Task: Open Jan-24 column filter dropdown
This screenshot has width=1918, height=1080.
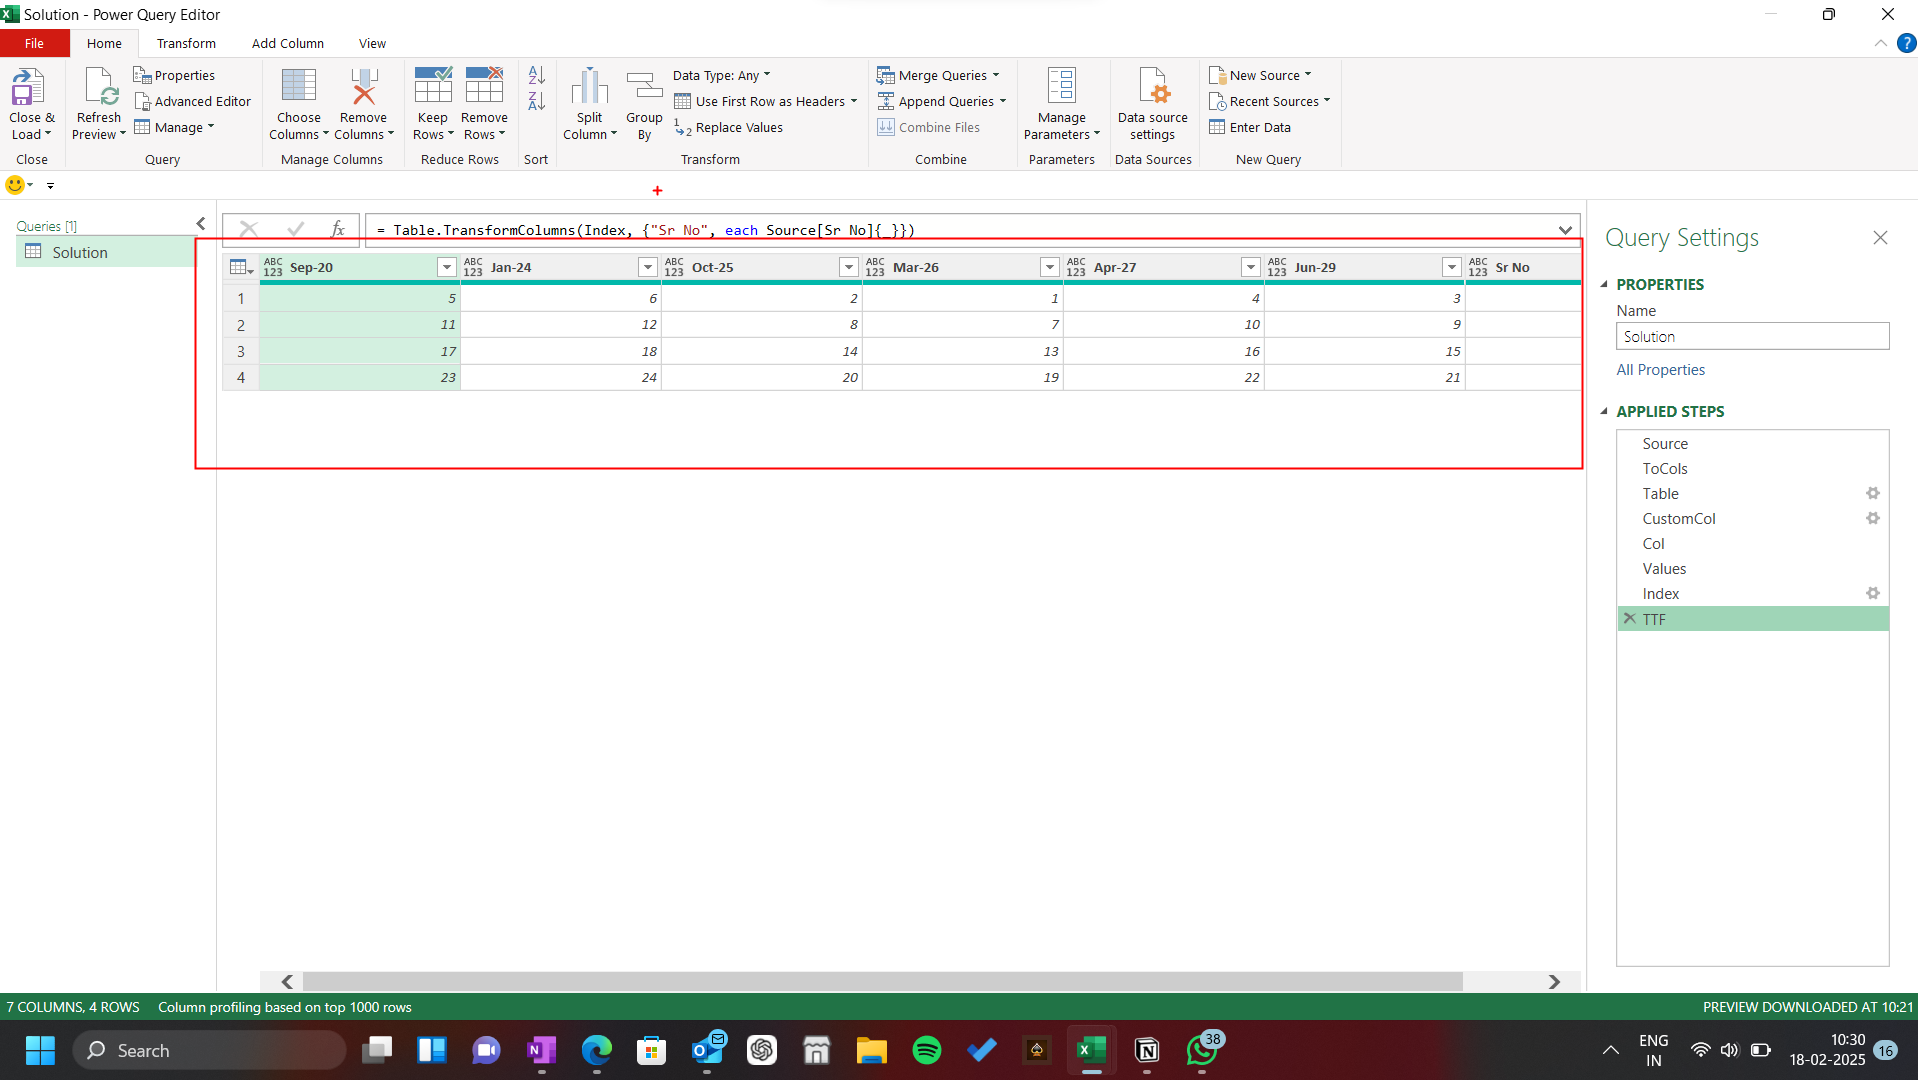Action: tap(647, 267)
